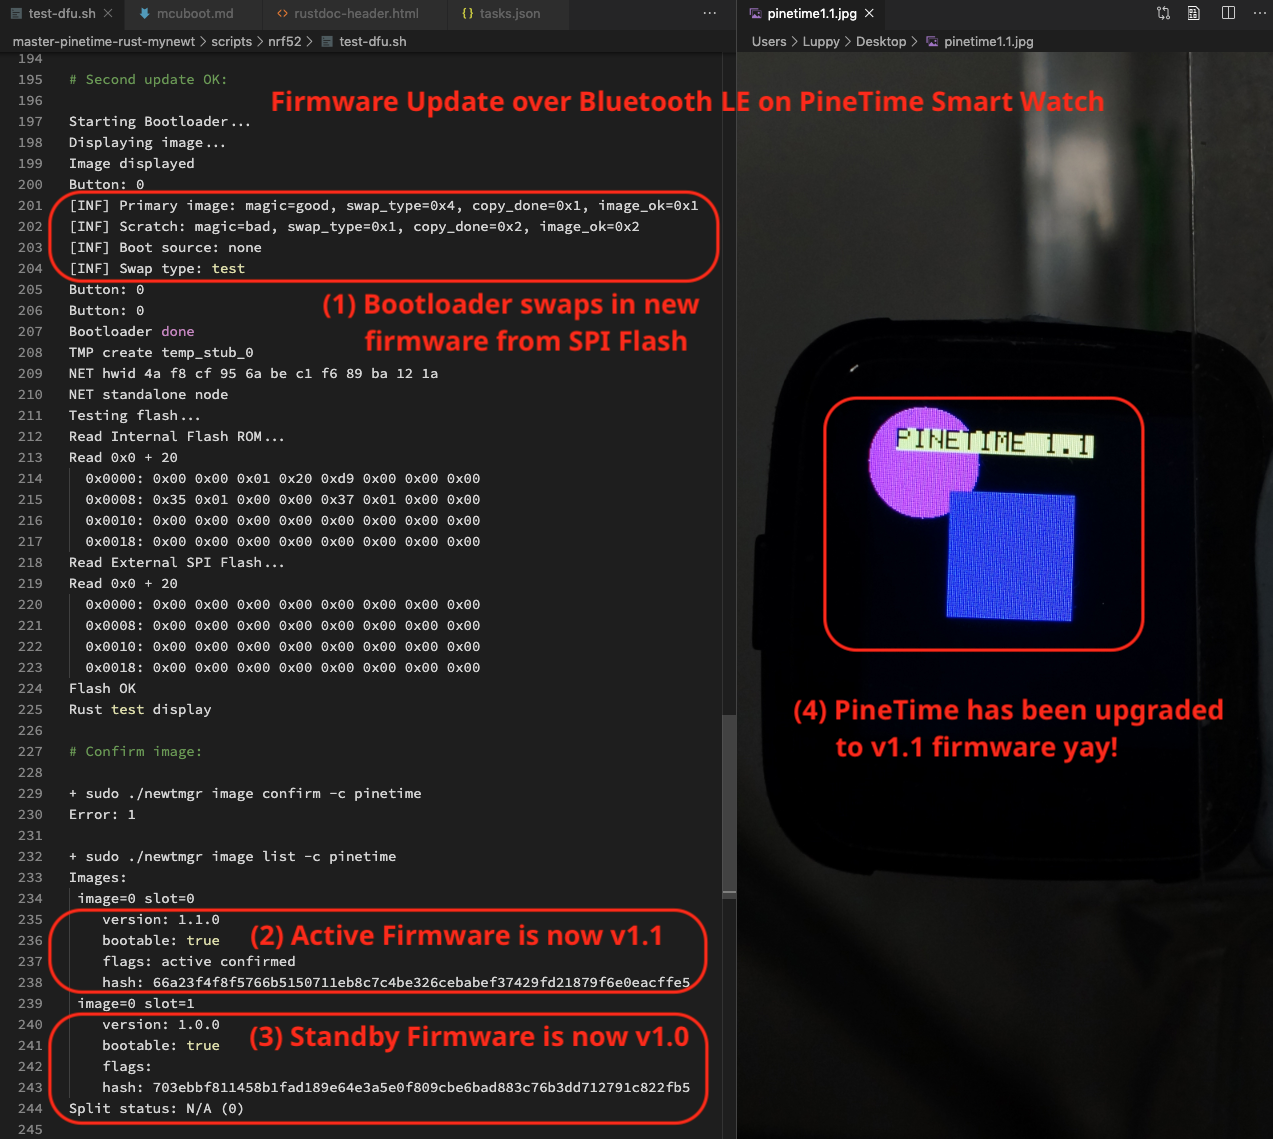
Task: Close the pinetime1.1.jpg tab
Action: [x=870, y=13]
